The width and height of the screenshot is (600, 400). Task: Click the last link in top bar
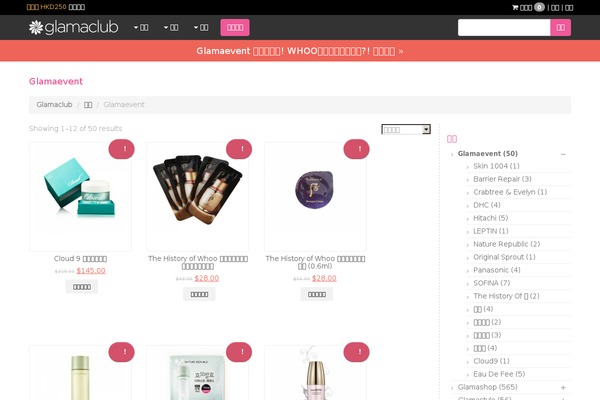[x=569, y=8]
